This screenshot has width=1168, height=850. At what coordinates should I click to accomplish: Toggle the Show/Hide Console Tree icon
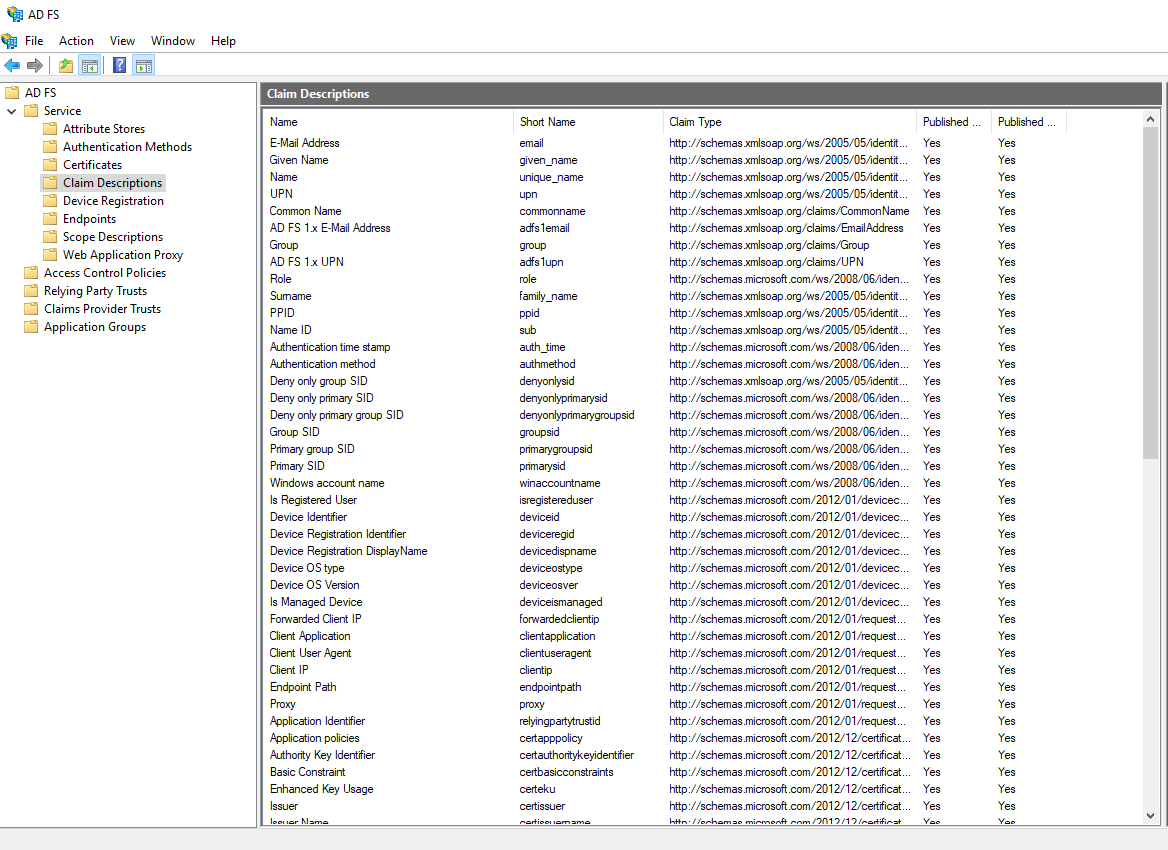point(90,66)
